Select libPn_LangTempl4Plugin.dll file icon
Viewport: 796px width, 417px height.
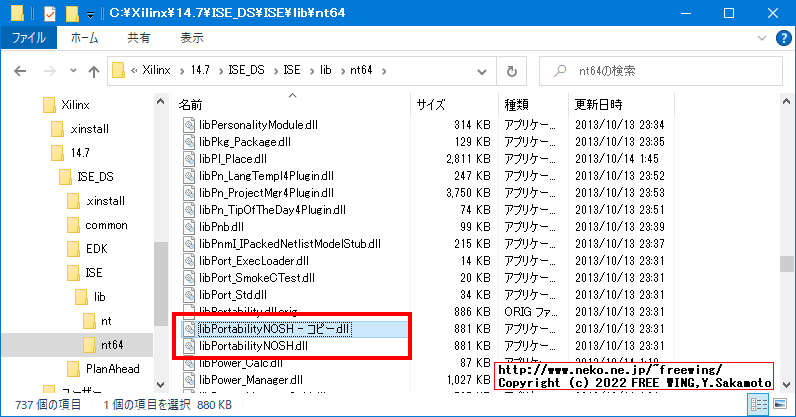pyautogui.click(x=189, y=176)
